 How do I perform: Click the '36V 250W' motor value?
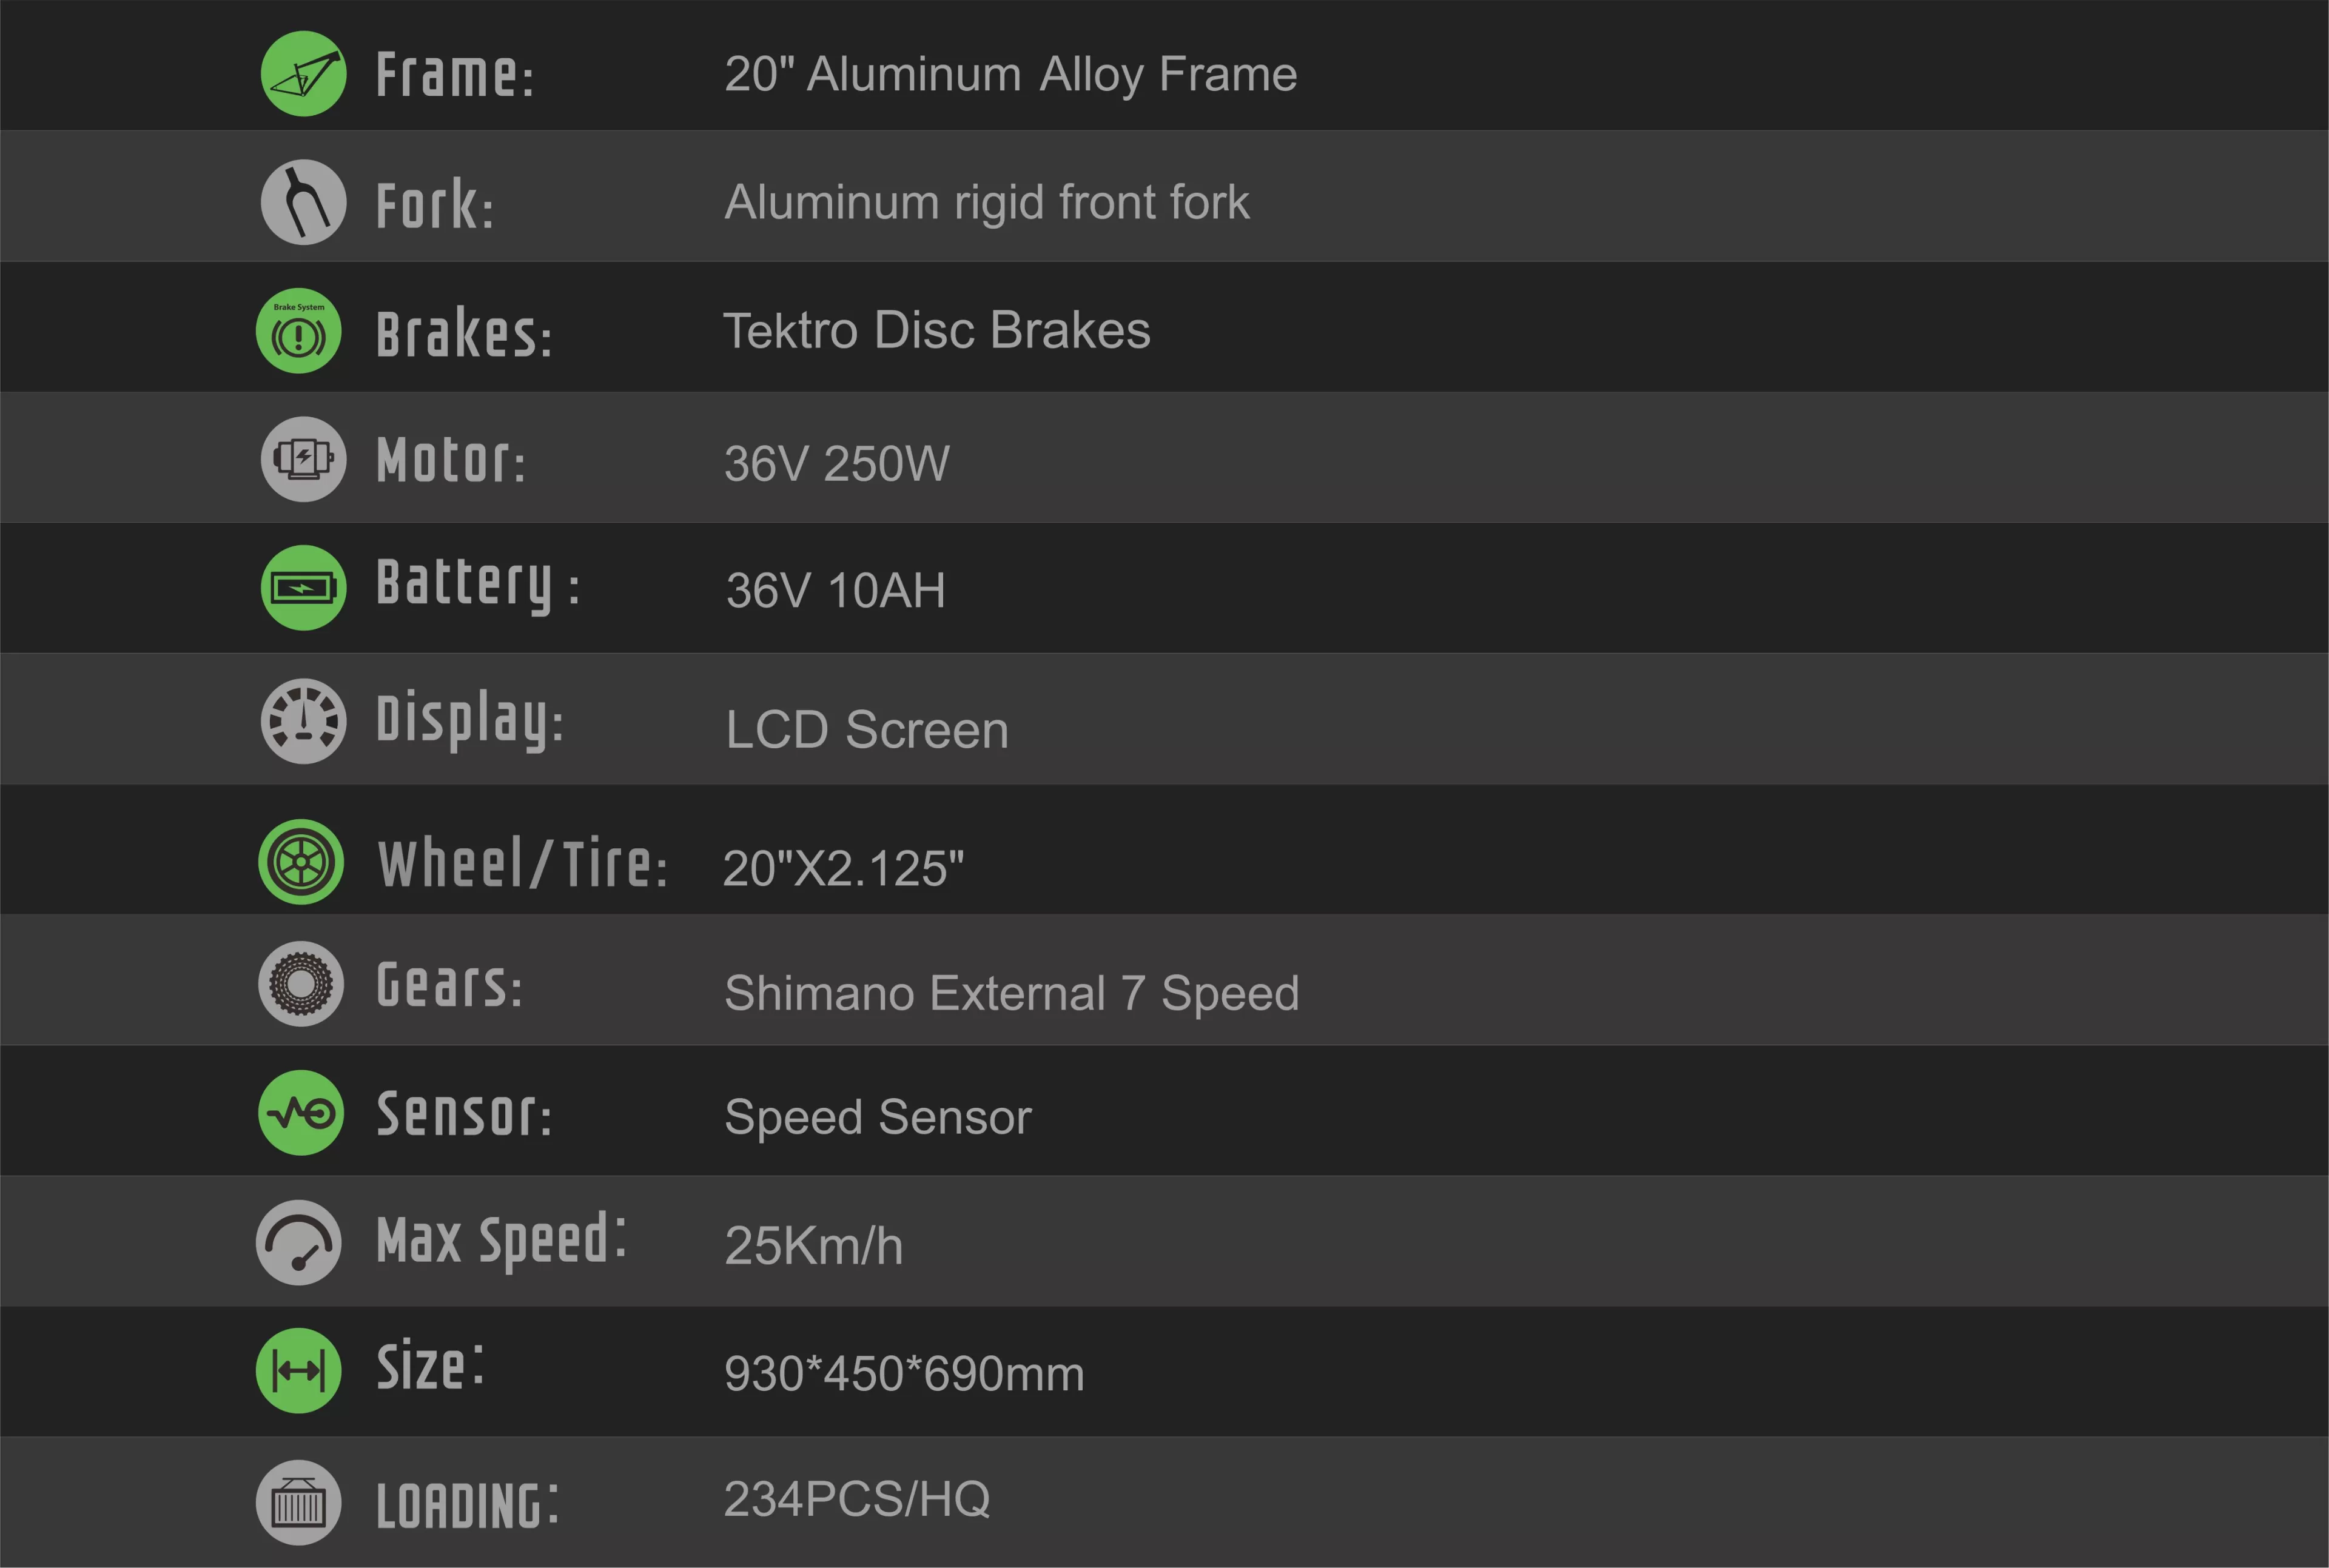(x=837, y=464)
